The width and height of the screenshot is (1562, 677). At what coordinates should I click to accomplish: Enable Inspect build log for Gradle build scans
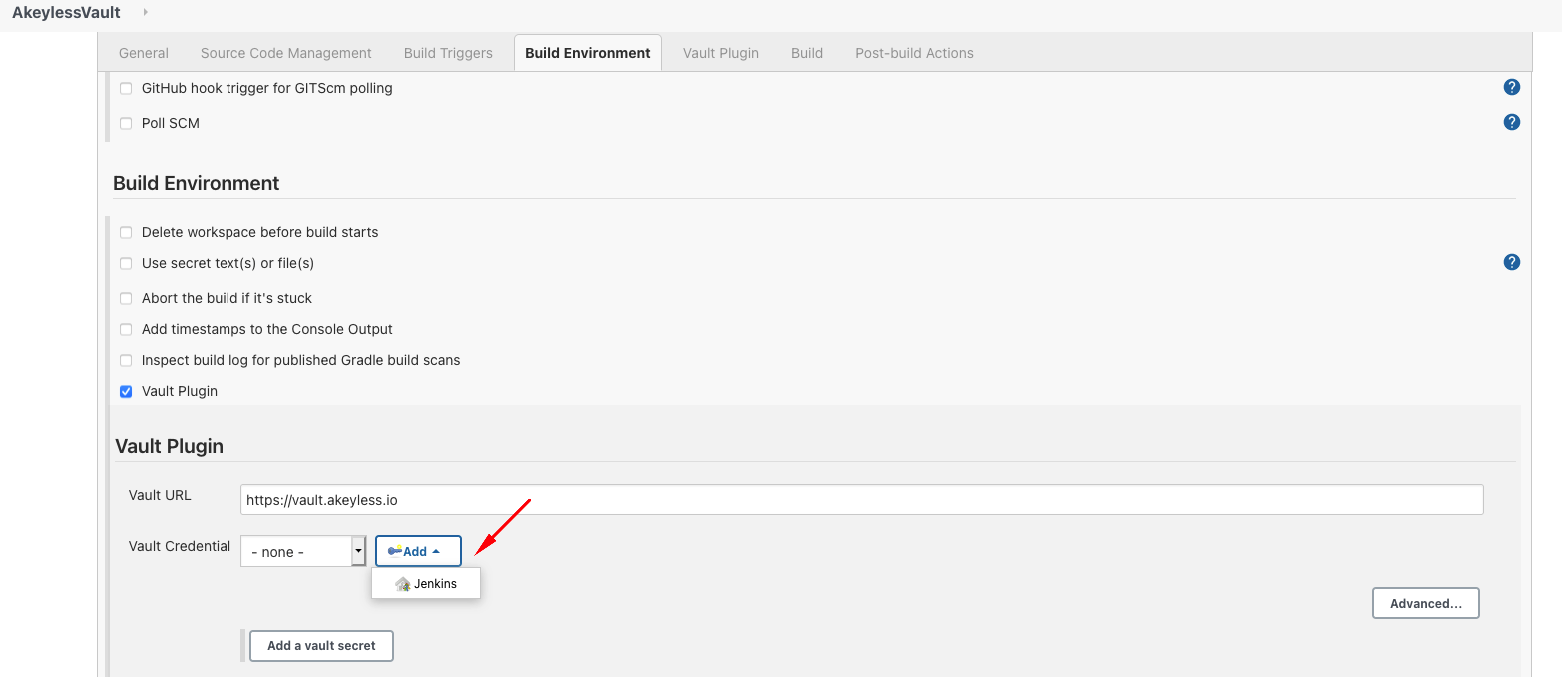(x=126, y=360)
